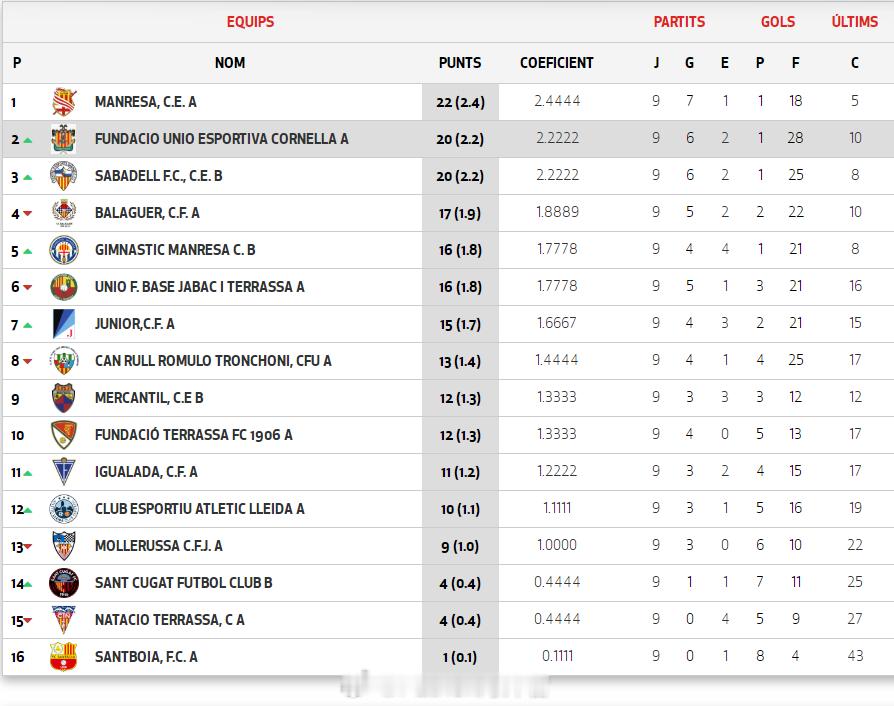This screenshot has height=706, width=894.
Task: Click the Igualada C.F. A crest
Action: point(63,472)
